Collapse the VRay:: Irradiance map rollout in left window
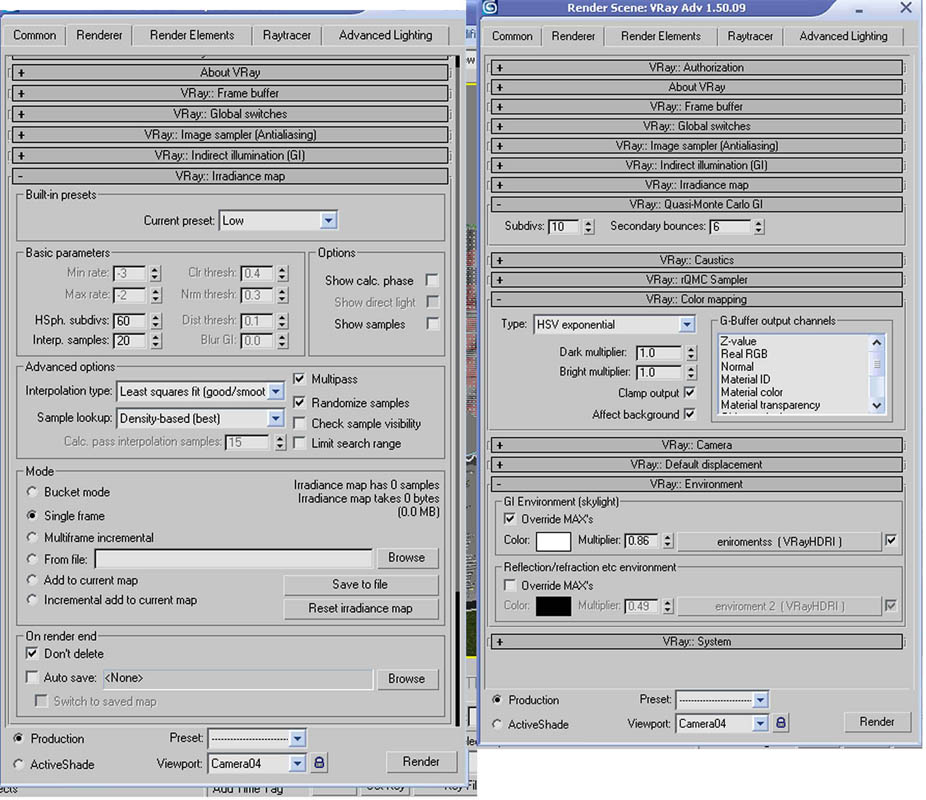The width and height of the screenshot is (926, 800). coord(230,176)
